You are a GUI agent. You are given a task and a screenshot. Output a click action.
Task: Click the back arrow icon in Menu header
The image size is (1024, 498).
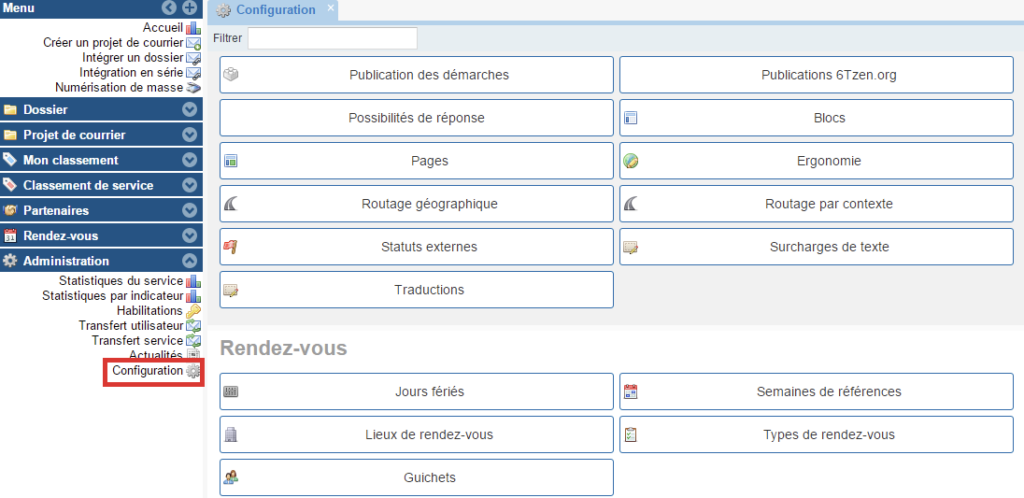point(169,8)
